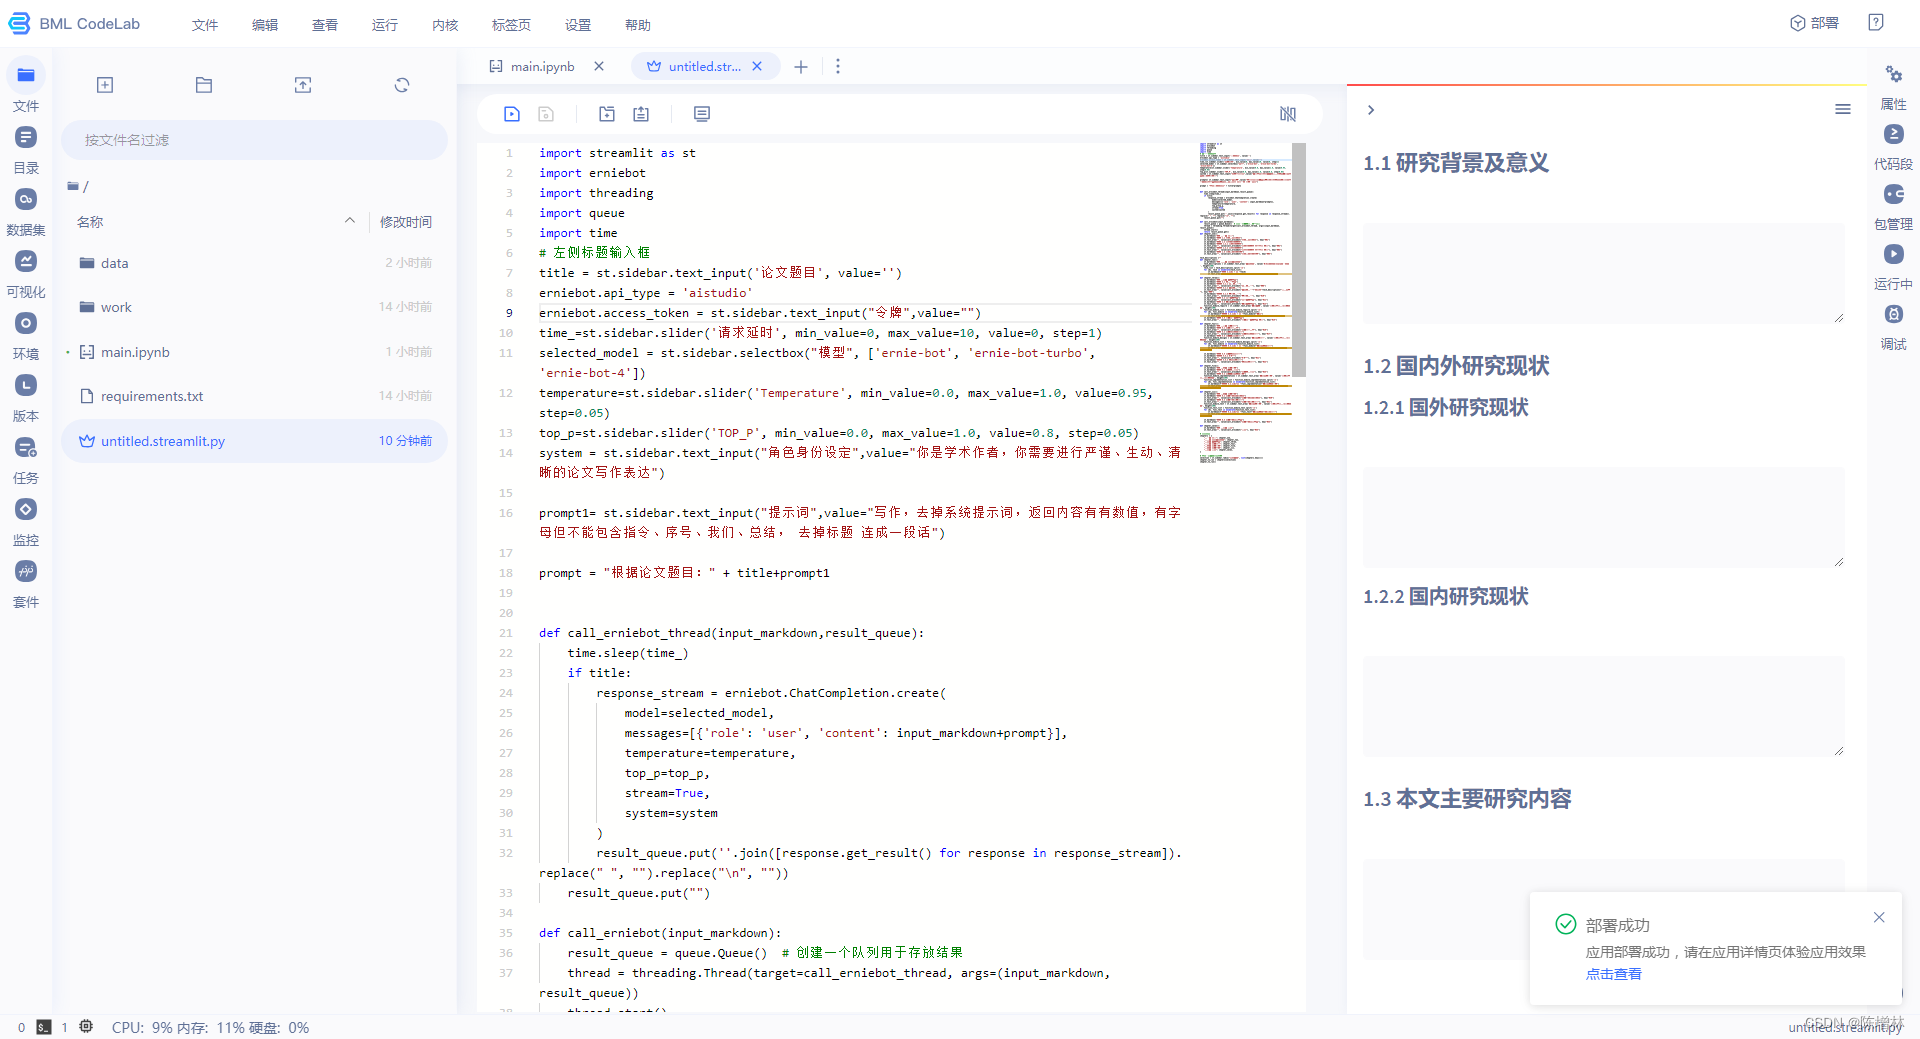The width and height of the screenshot is (1920, 1039).
Task: Open the 运行 menu
Action: (x=385, y=25)
